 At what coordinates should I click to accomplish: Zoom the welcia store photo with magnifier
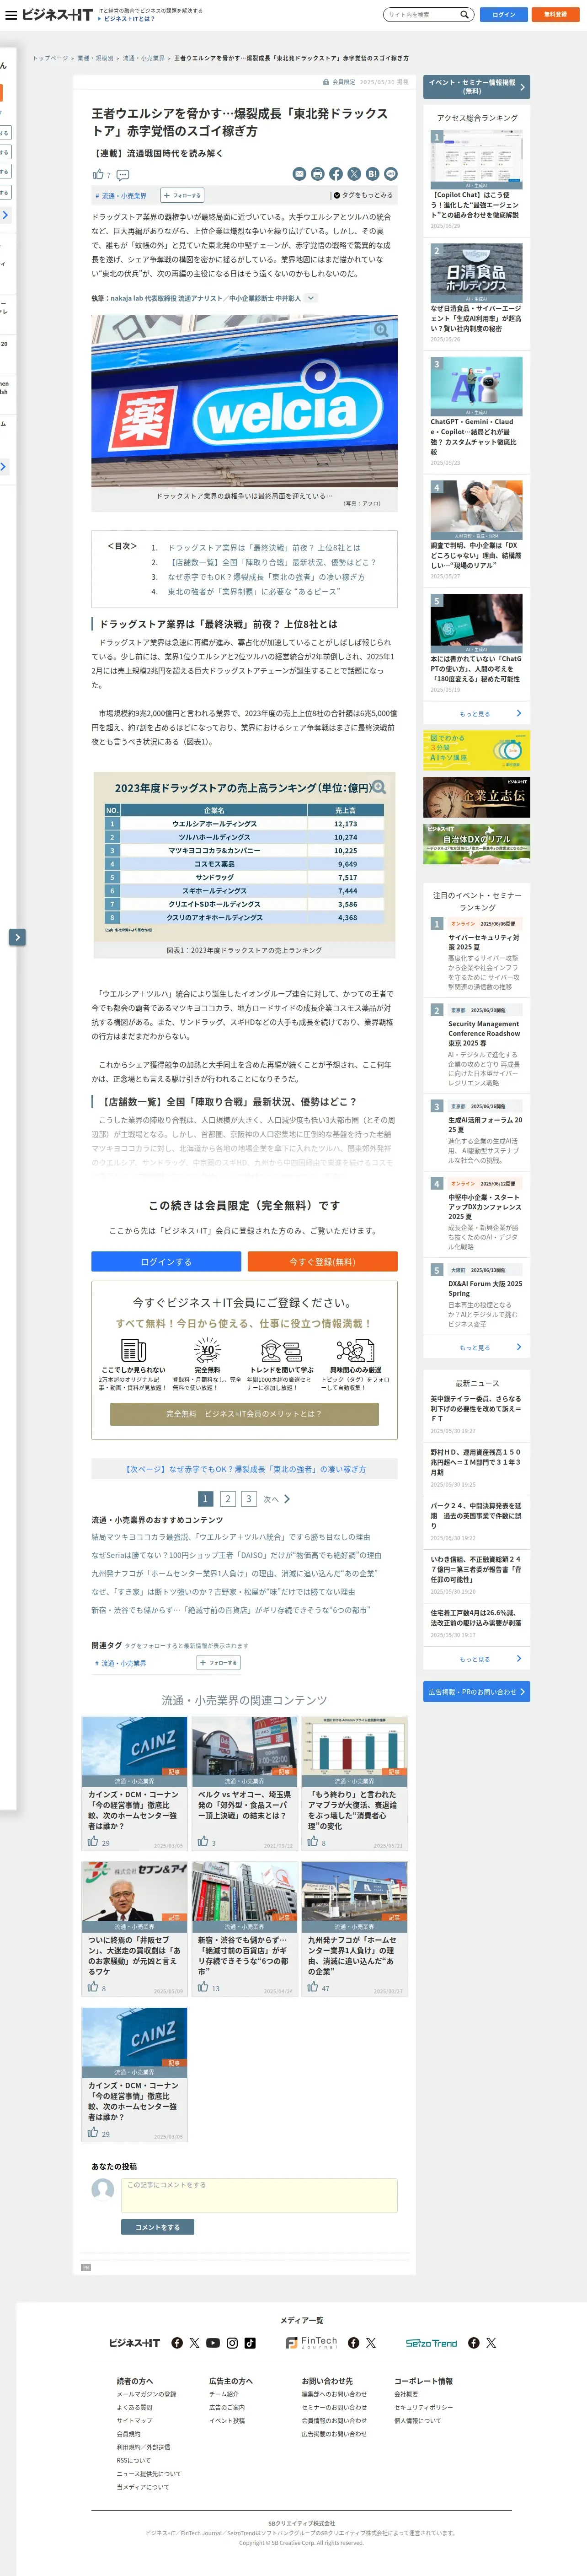pyautogui.click(x=381, y=330)
